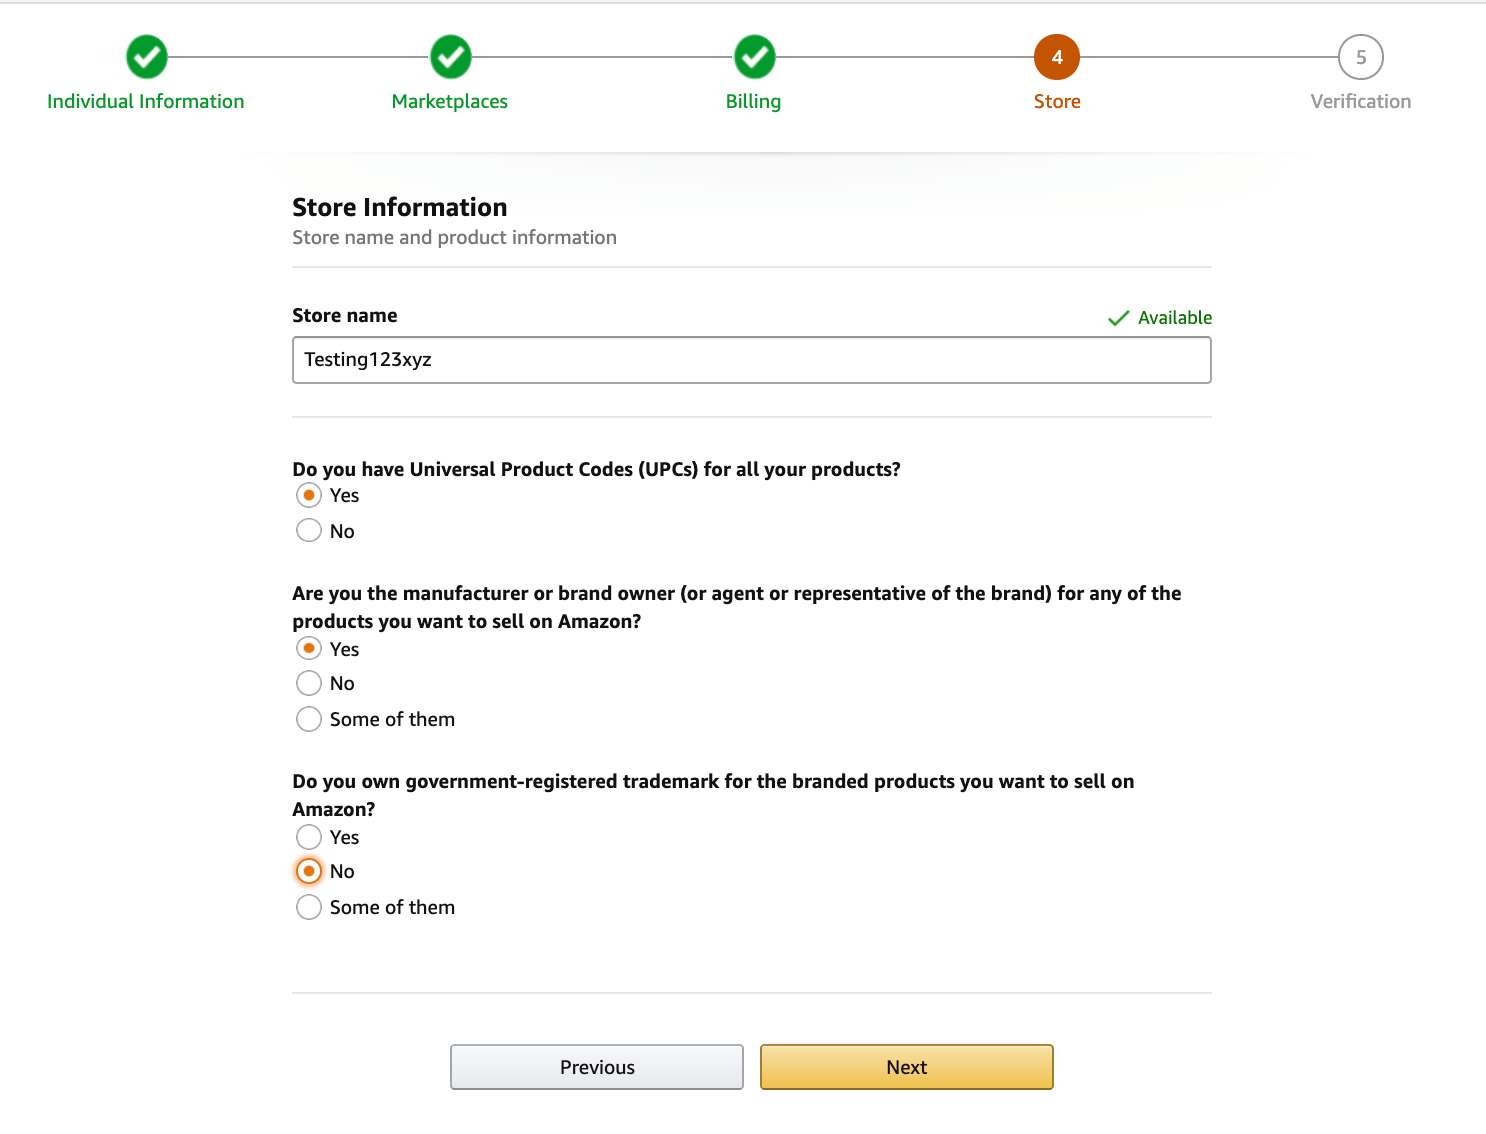The height and width of the screenshot is (1134, 1486).
Task: Choose Yes for manufacturer or brand owner
Action: pyautogui.click(x=309, y=648)
